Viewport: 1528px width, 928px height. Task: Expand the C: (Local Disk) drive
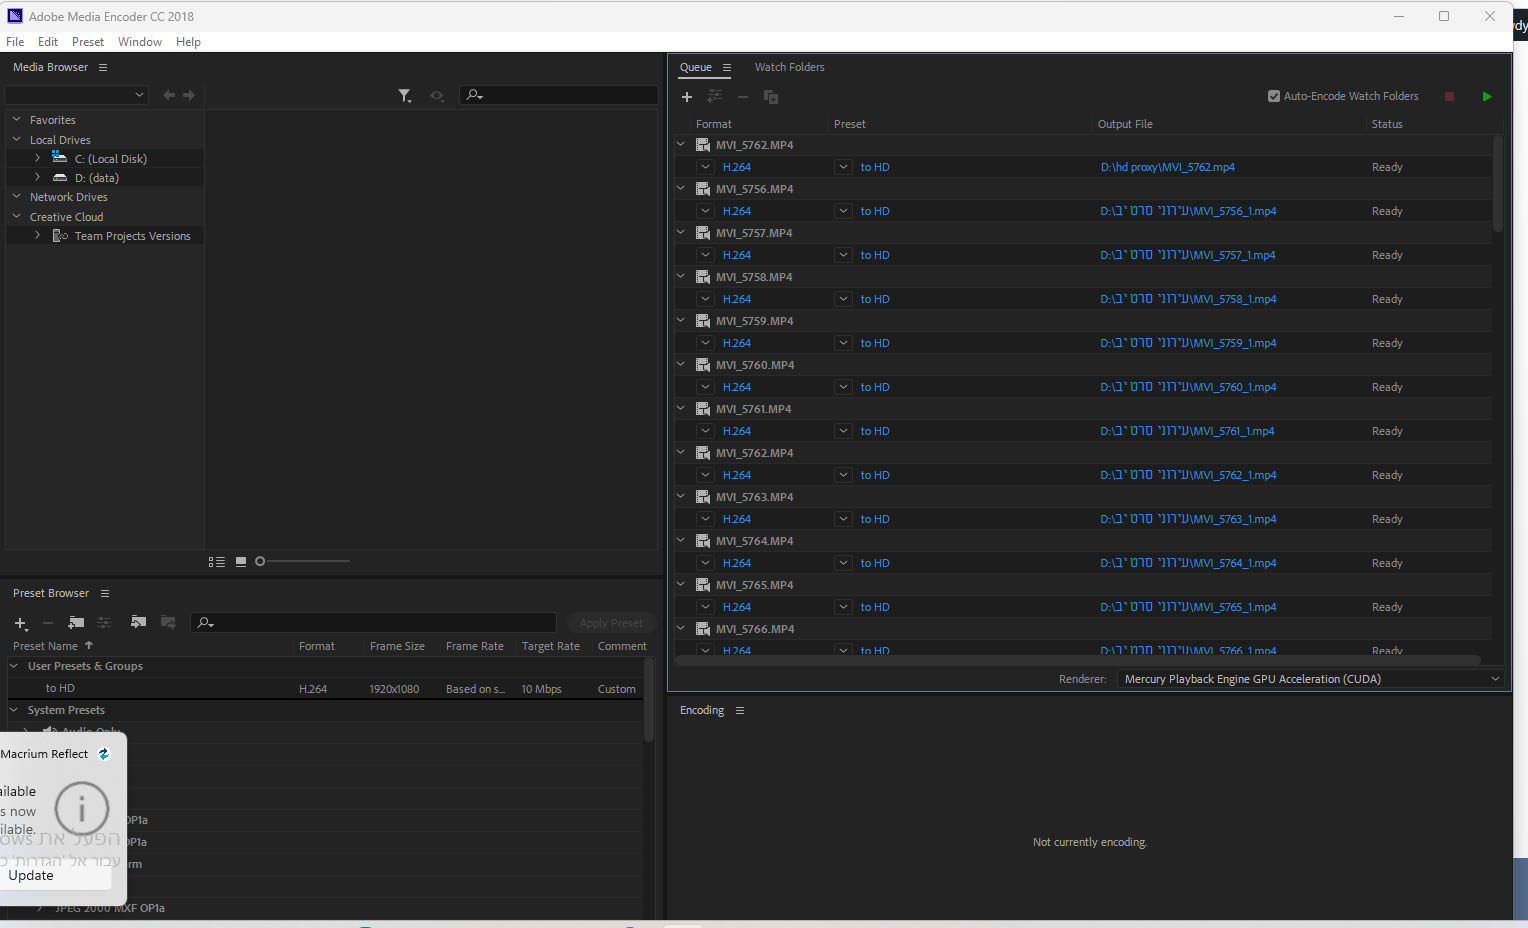tap(38, 159)
